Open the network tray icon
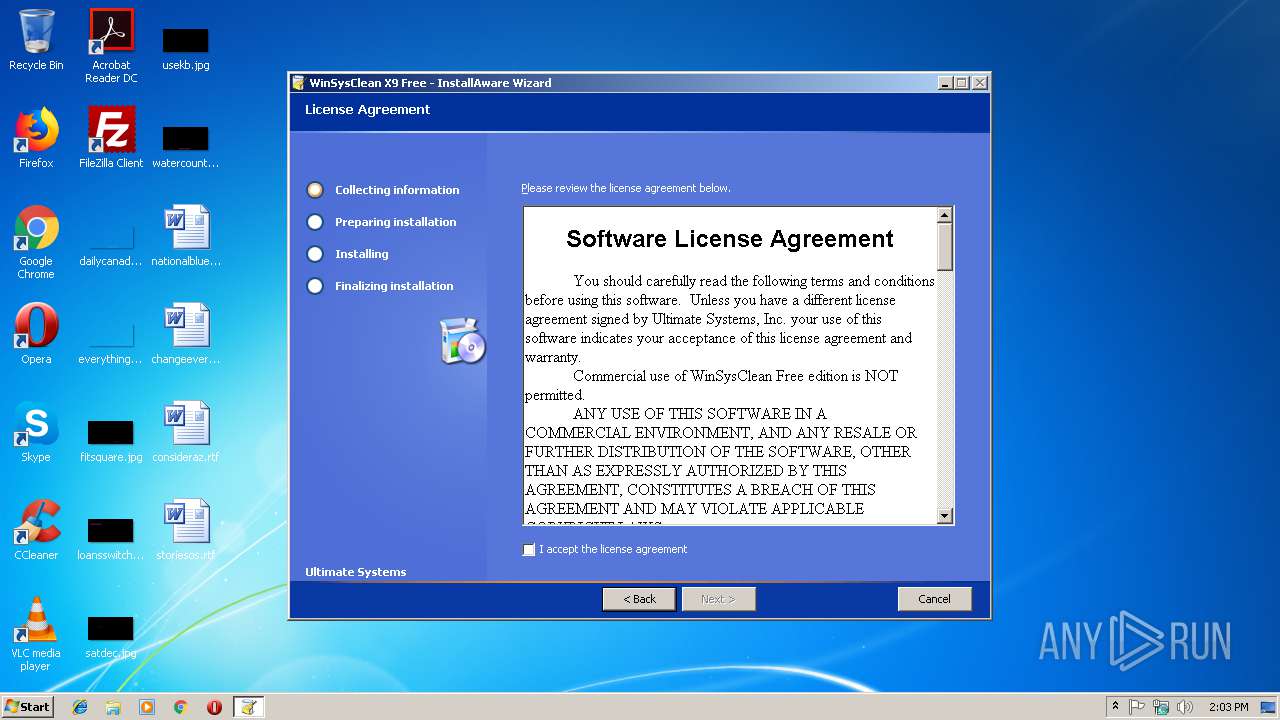 point(1161,707)
